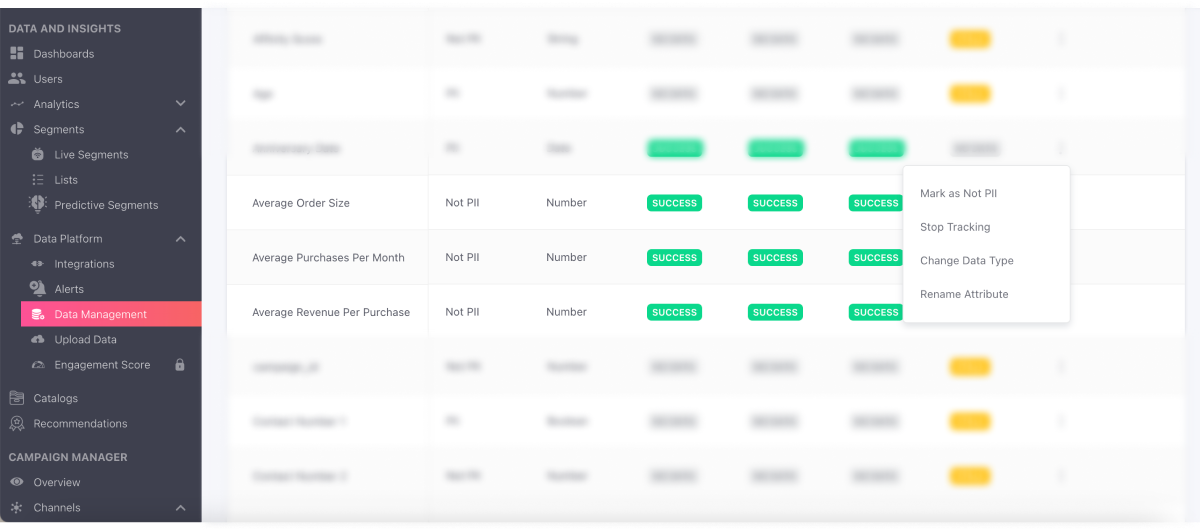Open the Data Management sidebar item

[x=100, y=315]
